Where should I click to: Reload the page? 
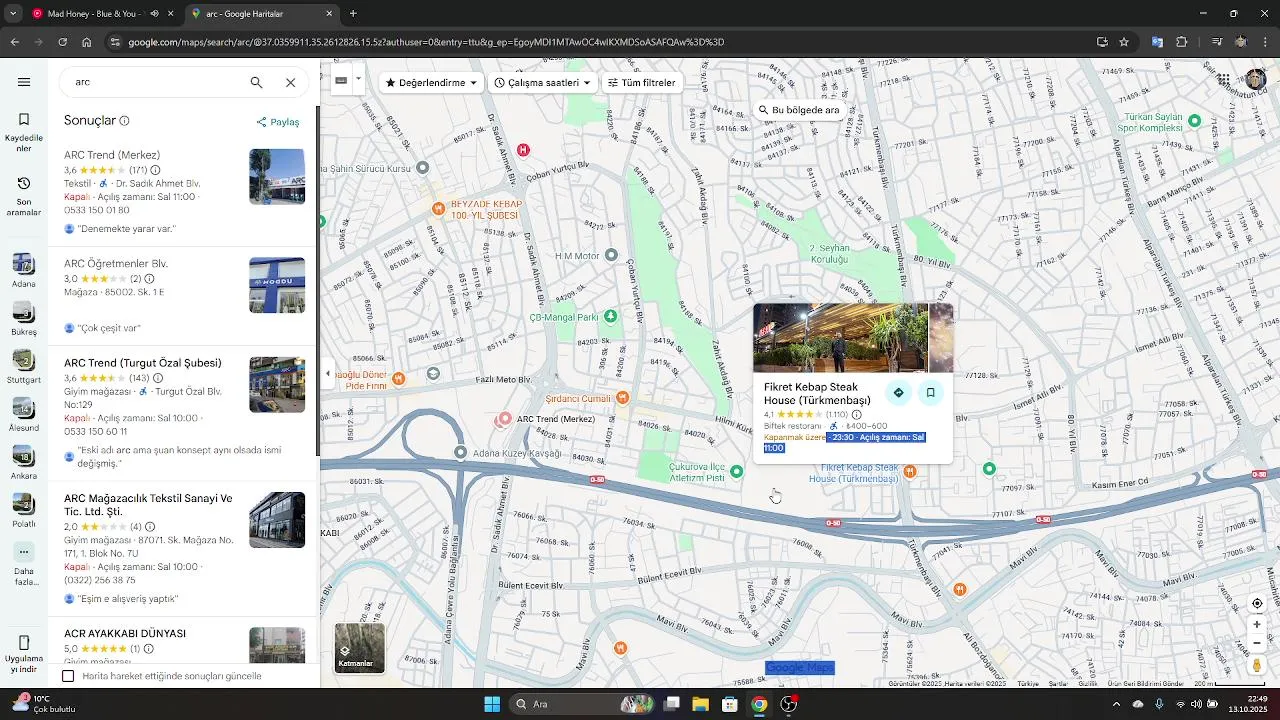point(62,42)
